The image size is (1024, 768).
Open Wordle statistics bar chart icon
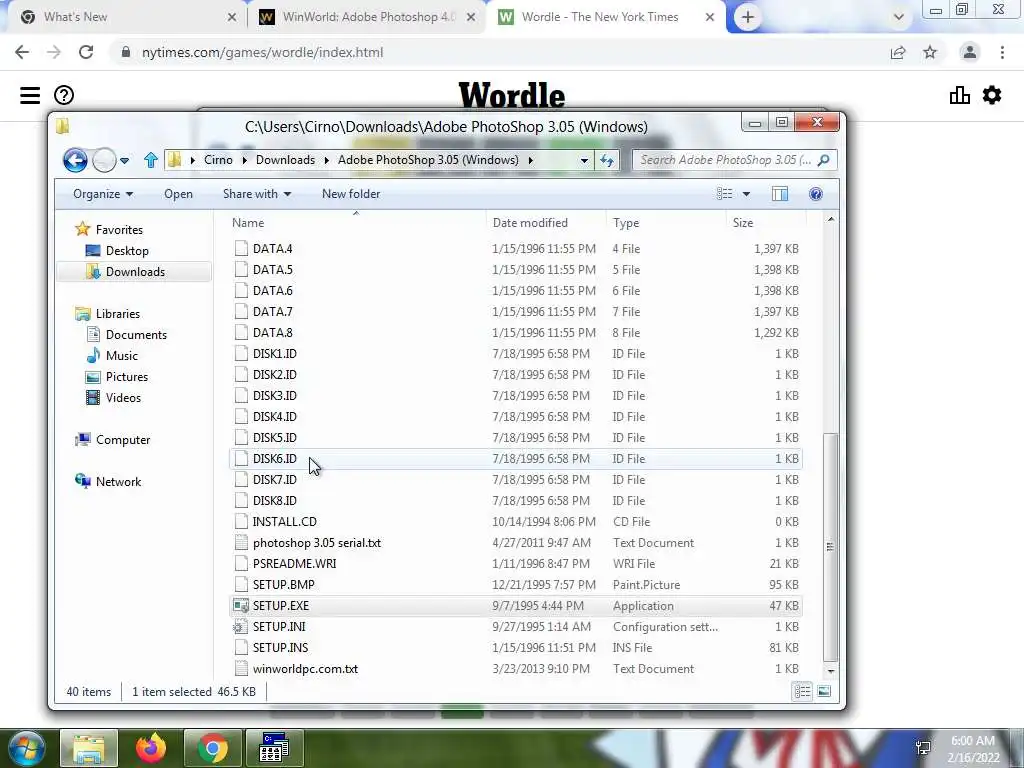tap(959, 95)
